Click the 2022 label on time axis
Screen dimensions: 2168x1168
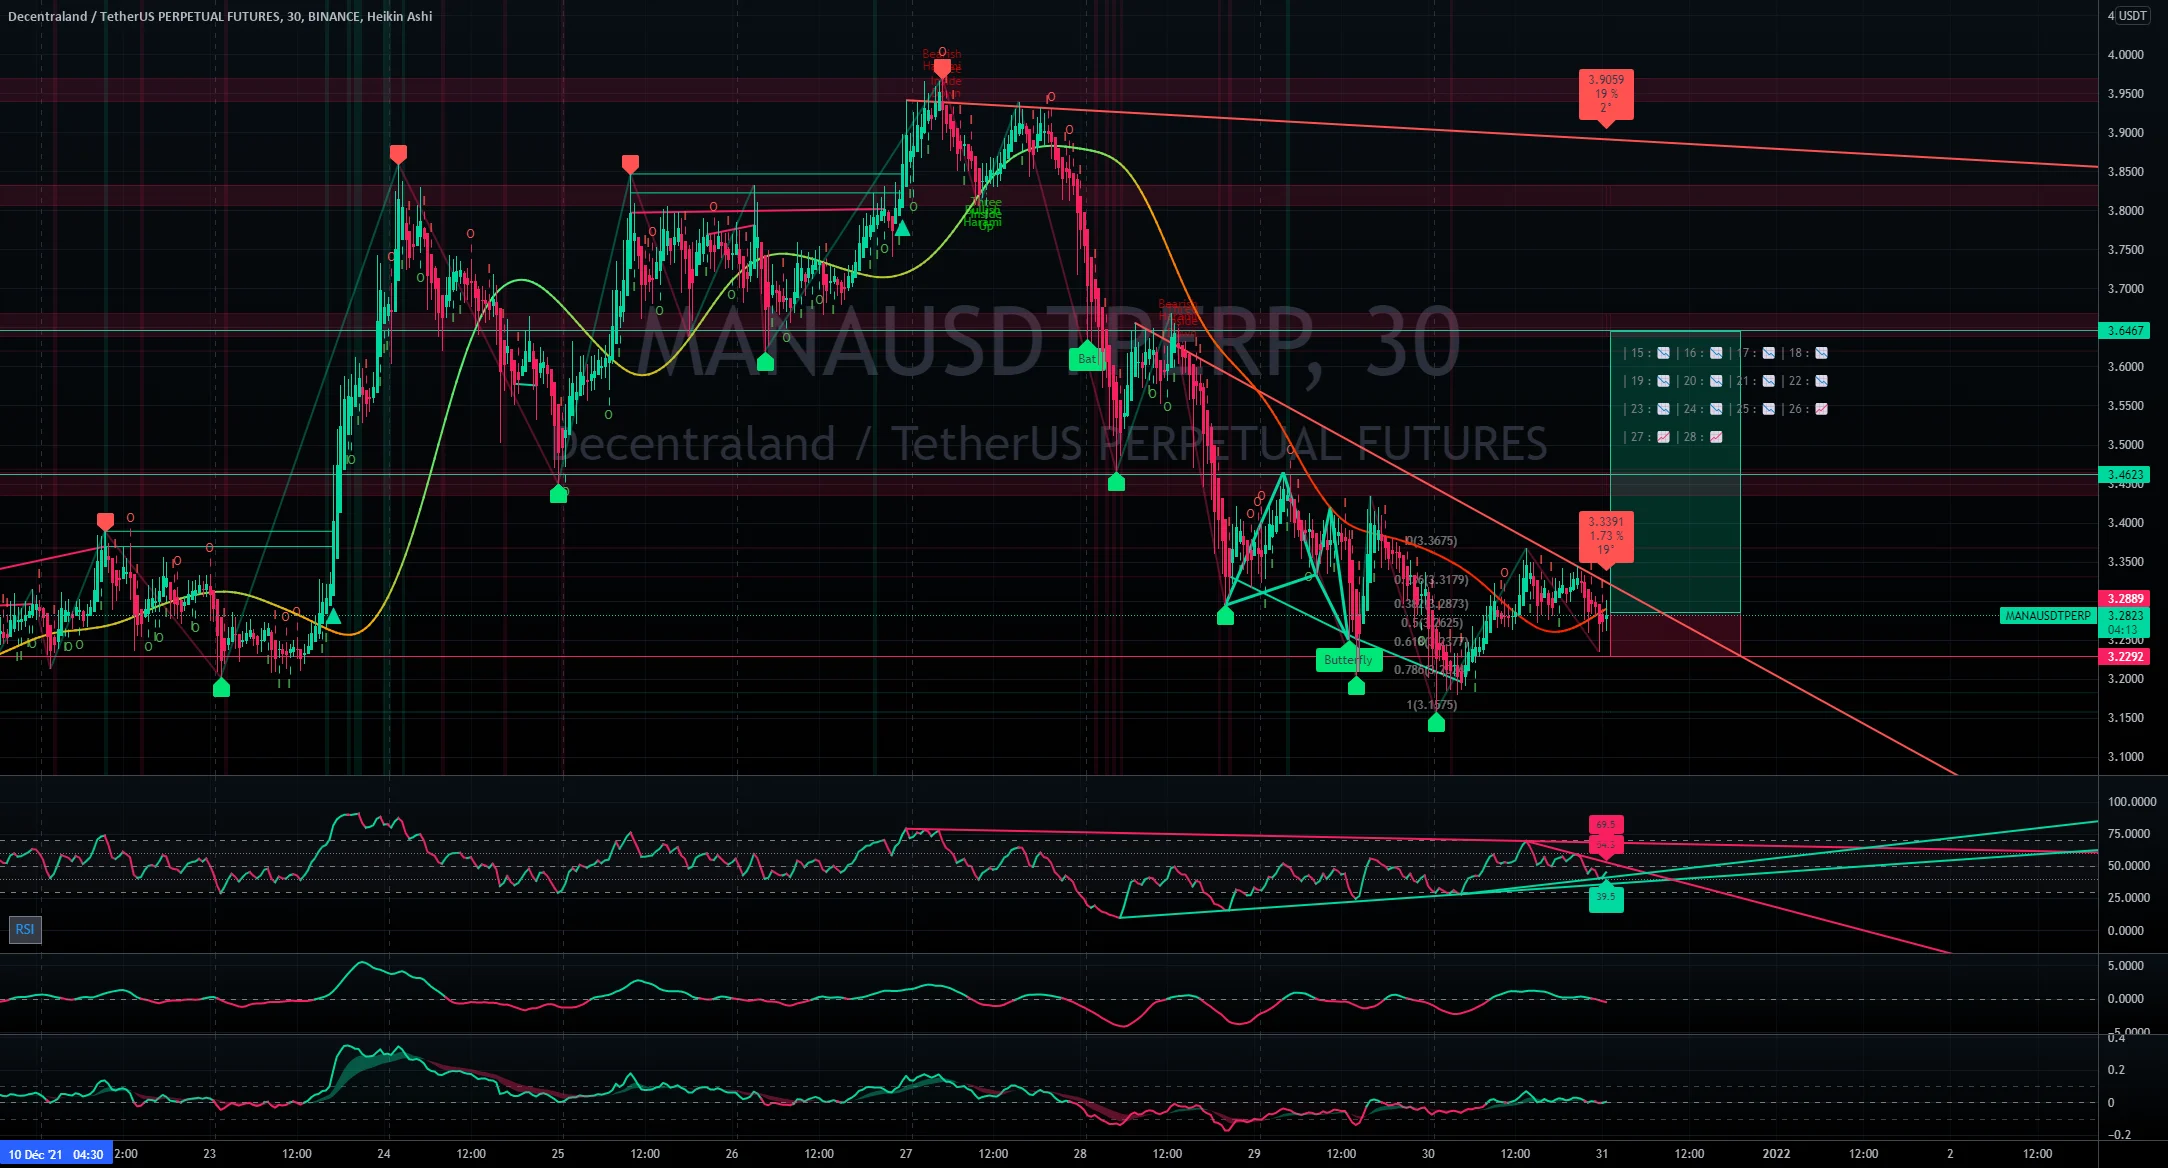tap(1776, 1154)
